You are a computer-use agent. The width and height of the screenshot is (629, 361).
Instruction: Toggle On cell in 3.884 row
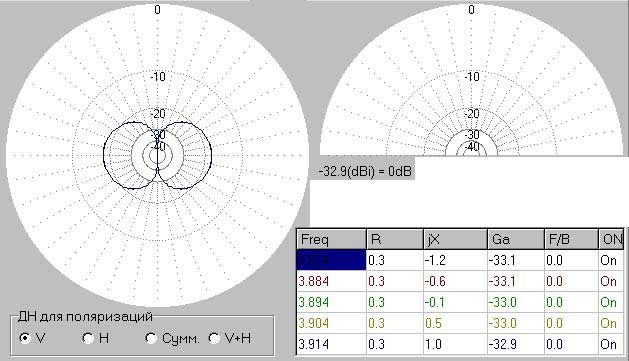coord(612,281)
